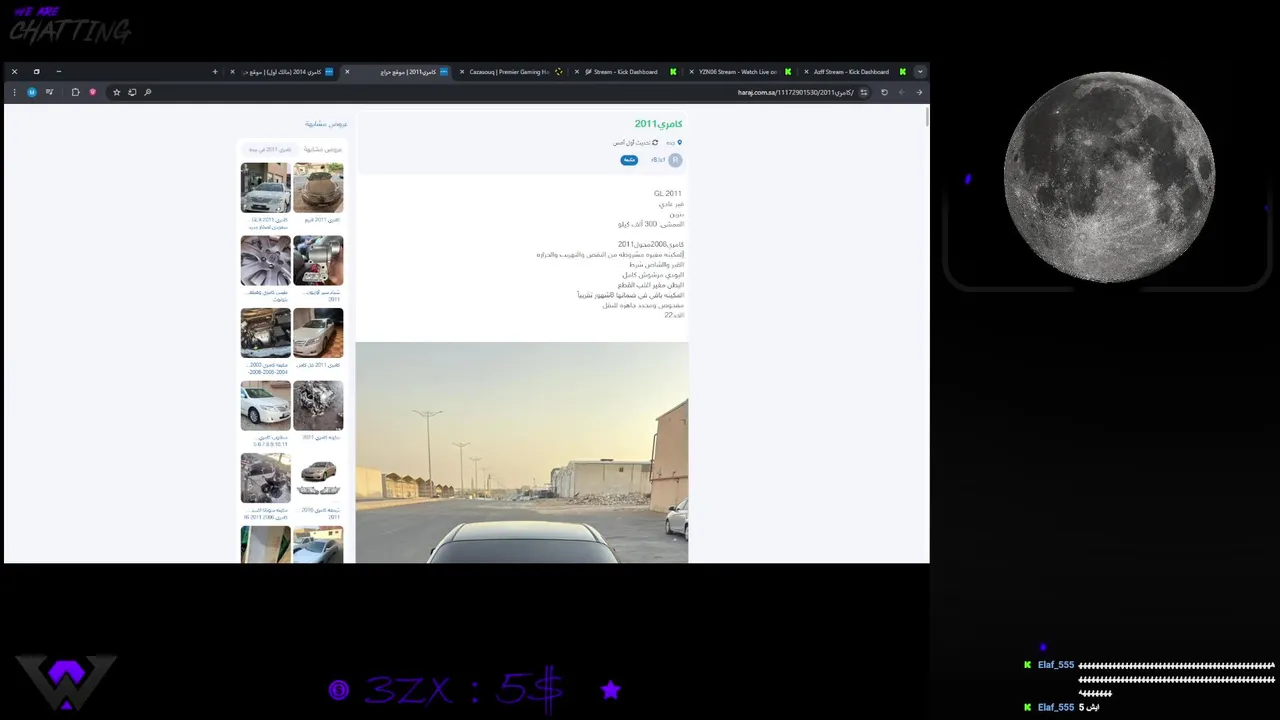Viewport: 1280px width, 720px height.
Task: Expand the tab search dropdown arrow
Action: pos(920,72)
